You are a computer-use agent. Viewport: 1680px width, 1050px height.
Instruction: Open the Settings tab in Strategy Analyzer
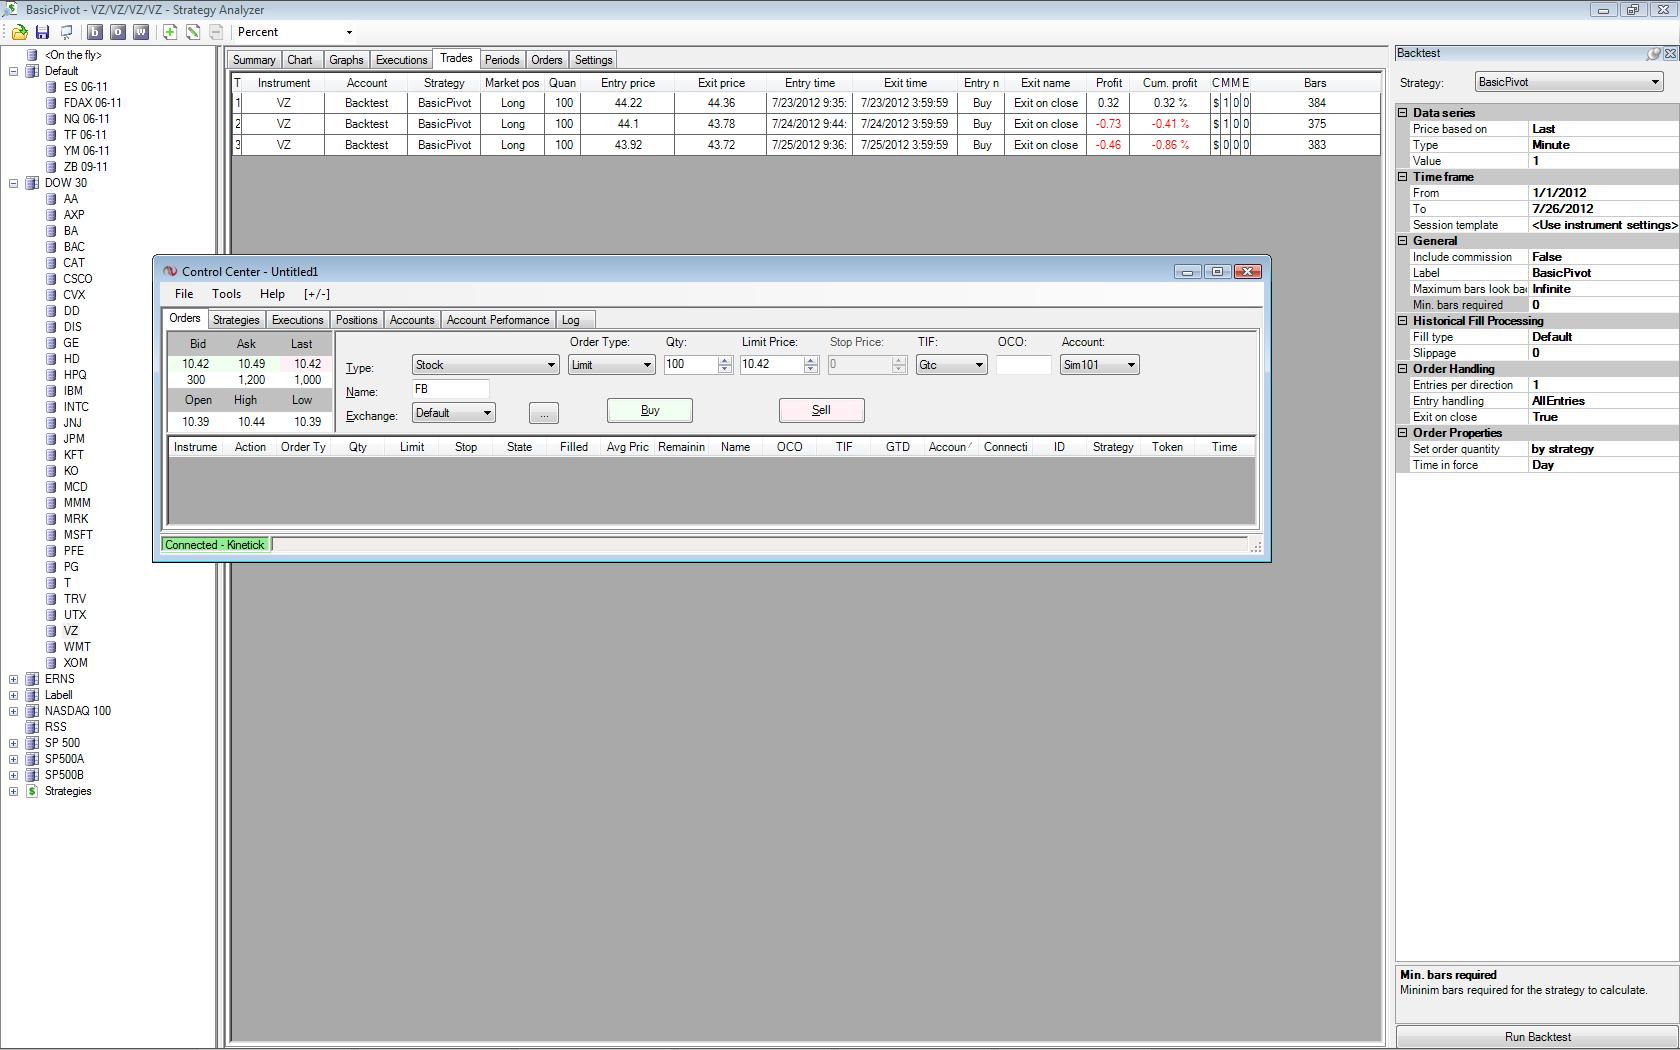click(593, 60)
